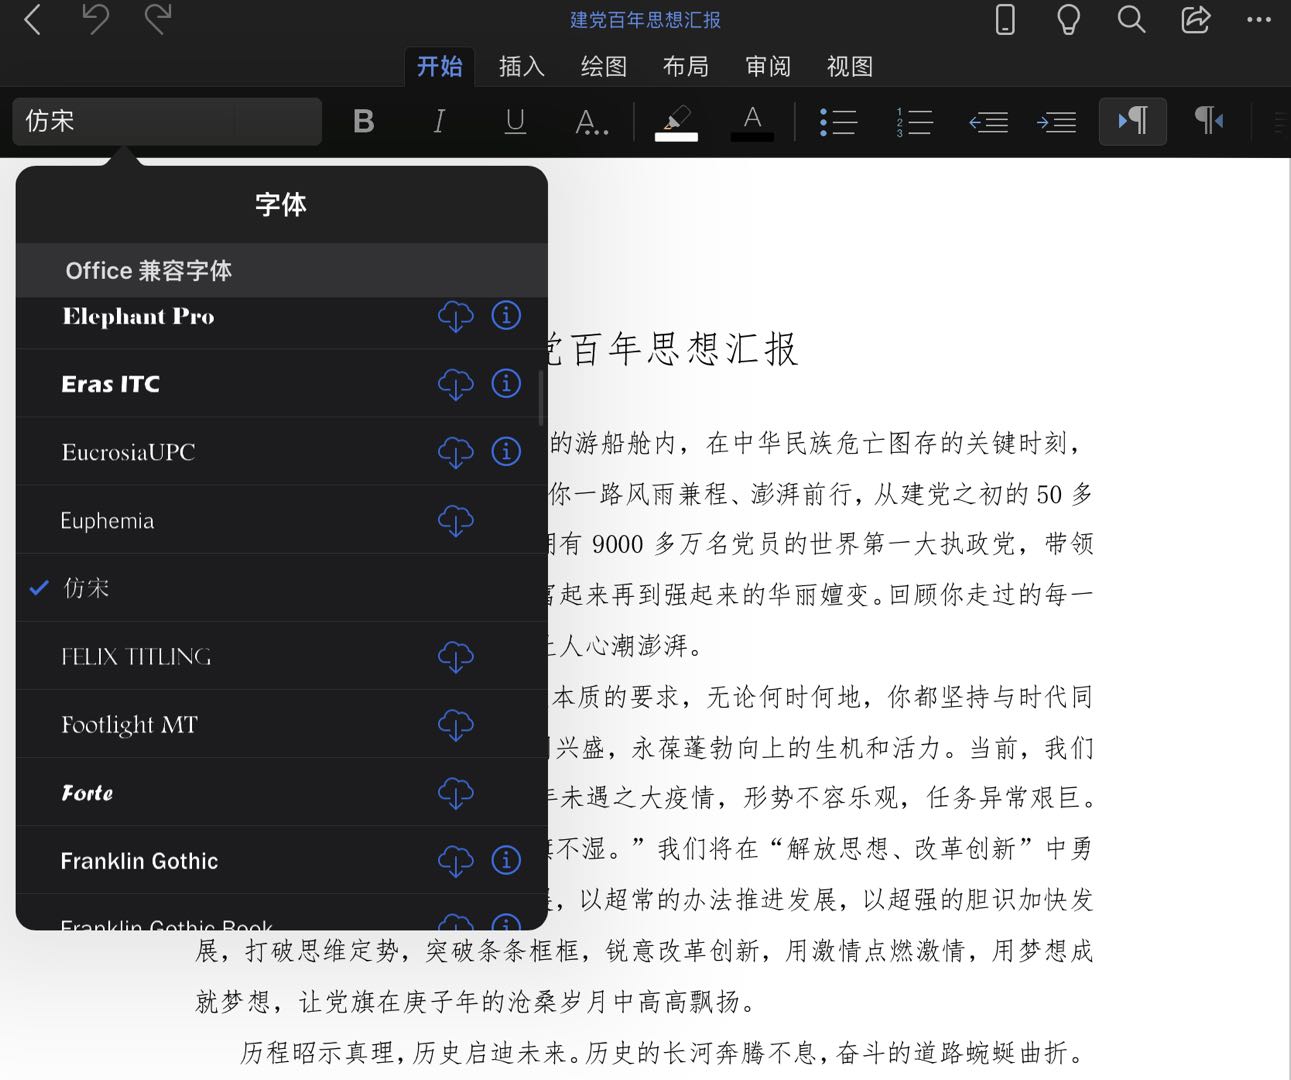
Task: Decrease the paragraph indent
Action: coord(988,122)
